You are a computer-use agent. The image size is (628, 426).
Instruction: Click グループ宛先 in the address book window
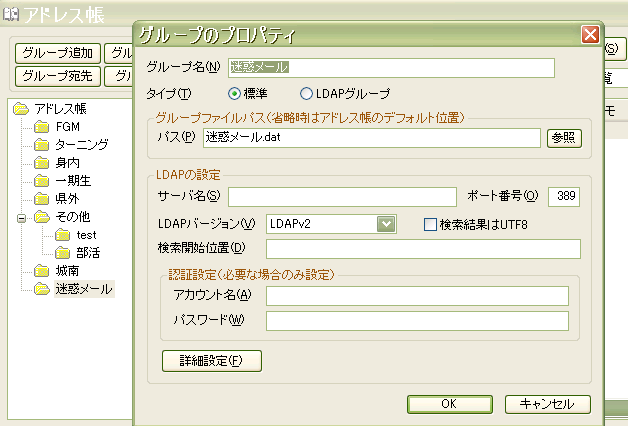pyautogui.click(x=58, y=76)
